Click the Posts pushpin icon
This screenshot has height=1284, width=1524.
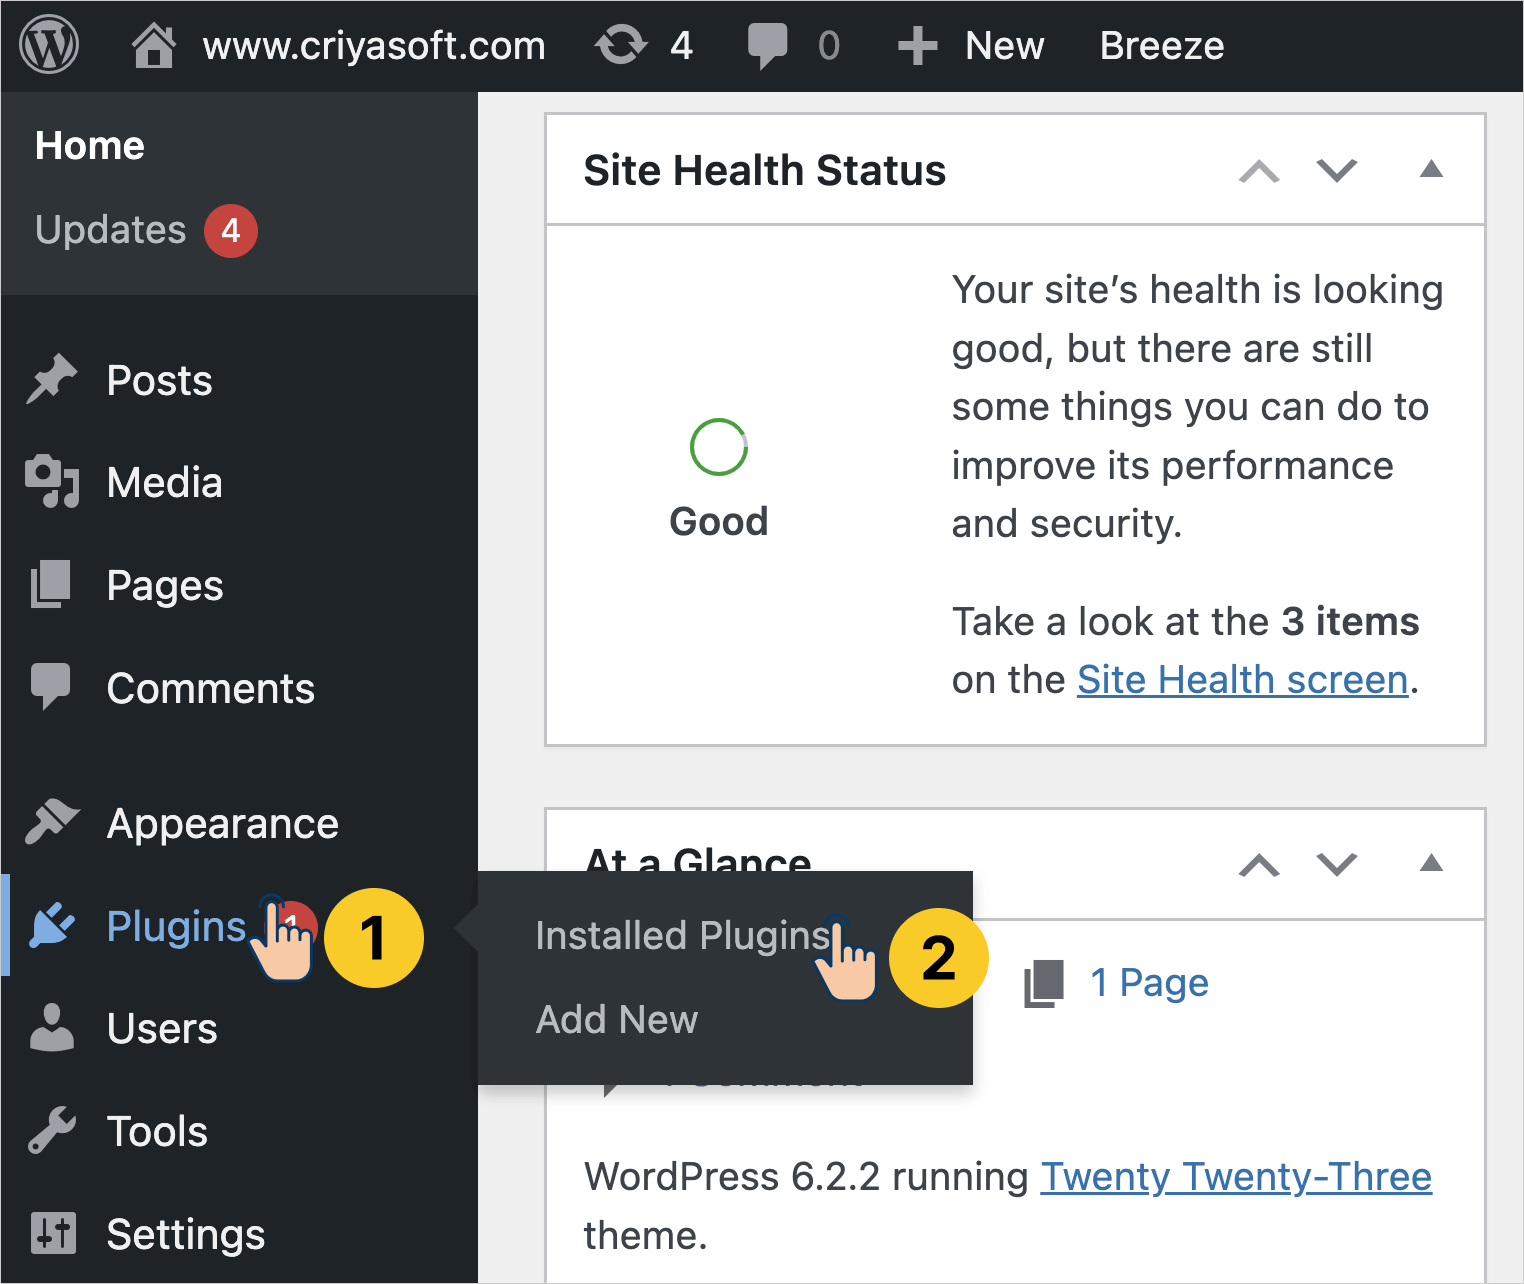pos(51,379)
